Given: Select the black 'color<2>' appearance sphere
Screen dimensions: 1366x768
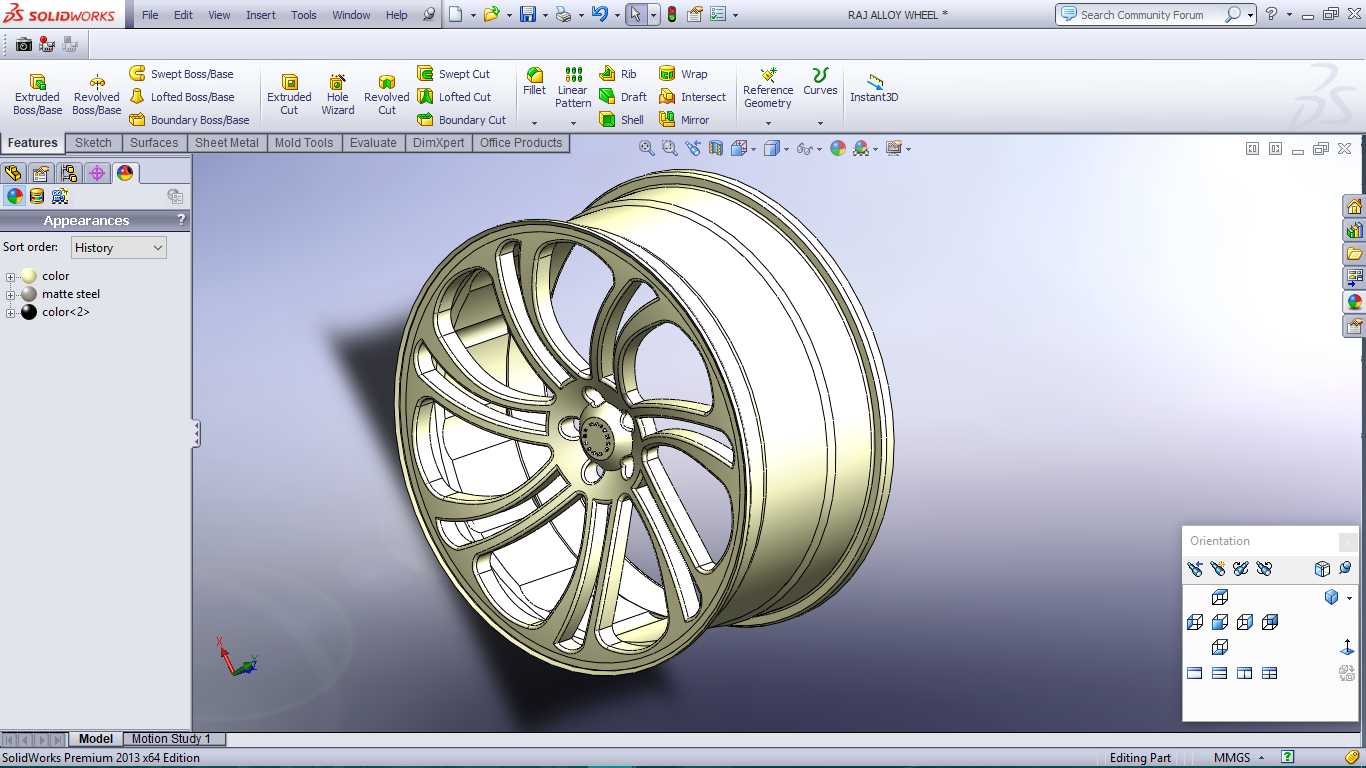Looking at the screenshot, I should (x=29, y=312).
